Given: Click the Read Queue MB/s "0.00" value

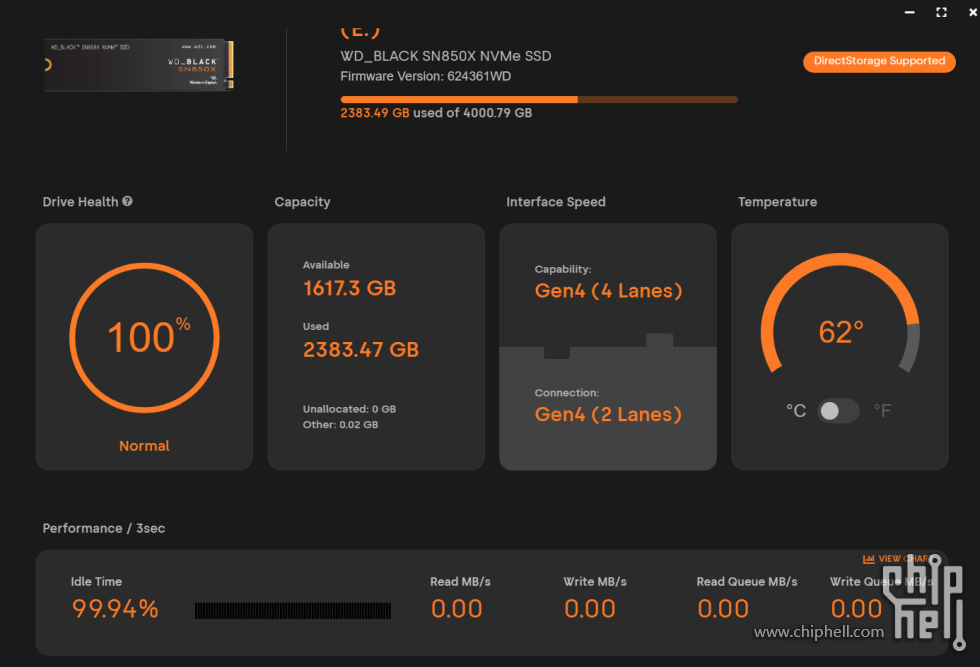Looking at the screenshot, I should pos(723,609).
